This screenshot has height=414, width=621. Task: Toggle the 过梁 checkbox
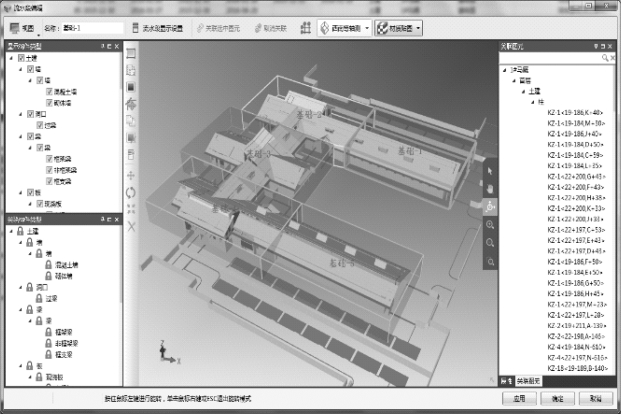click(40, 125)
